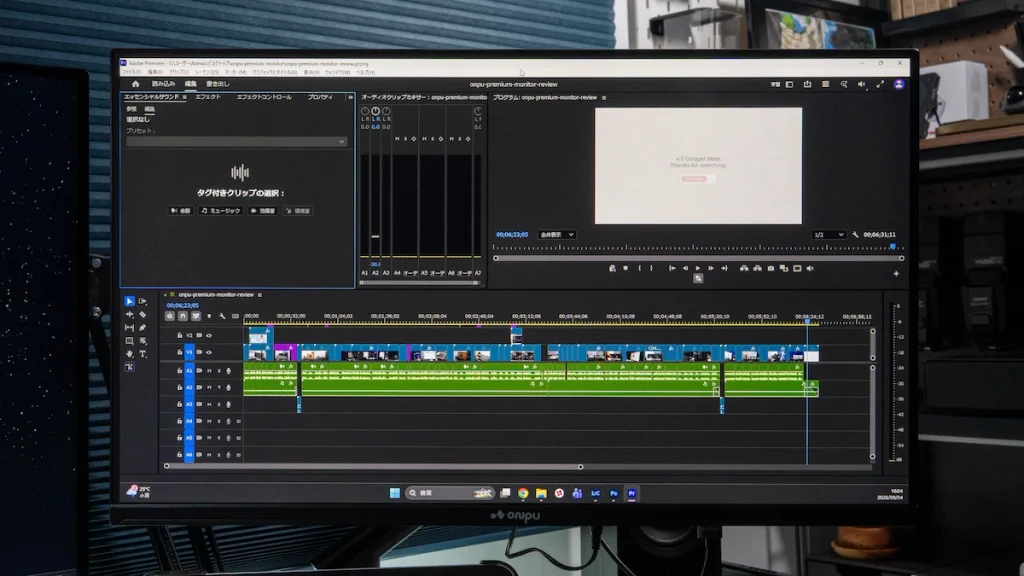Click the timeline horizontal zoom scrollbar
This screenshot has width=1024, height=576.
[x=373, y=466]
